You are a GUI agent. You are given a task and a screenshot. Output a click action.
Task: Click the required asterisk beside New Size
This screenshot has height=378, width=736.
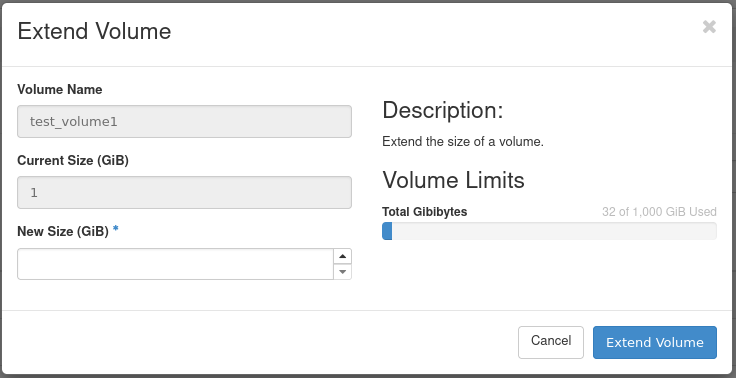[115, 230]
